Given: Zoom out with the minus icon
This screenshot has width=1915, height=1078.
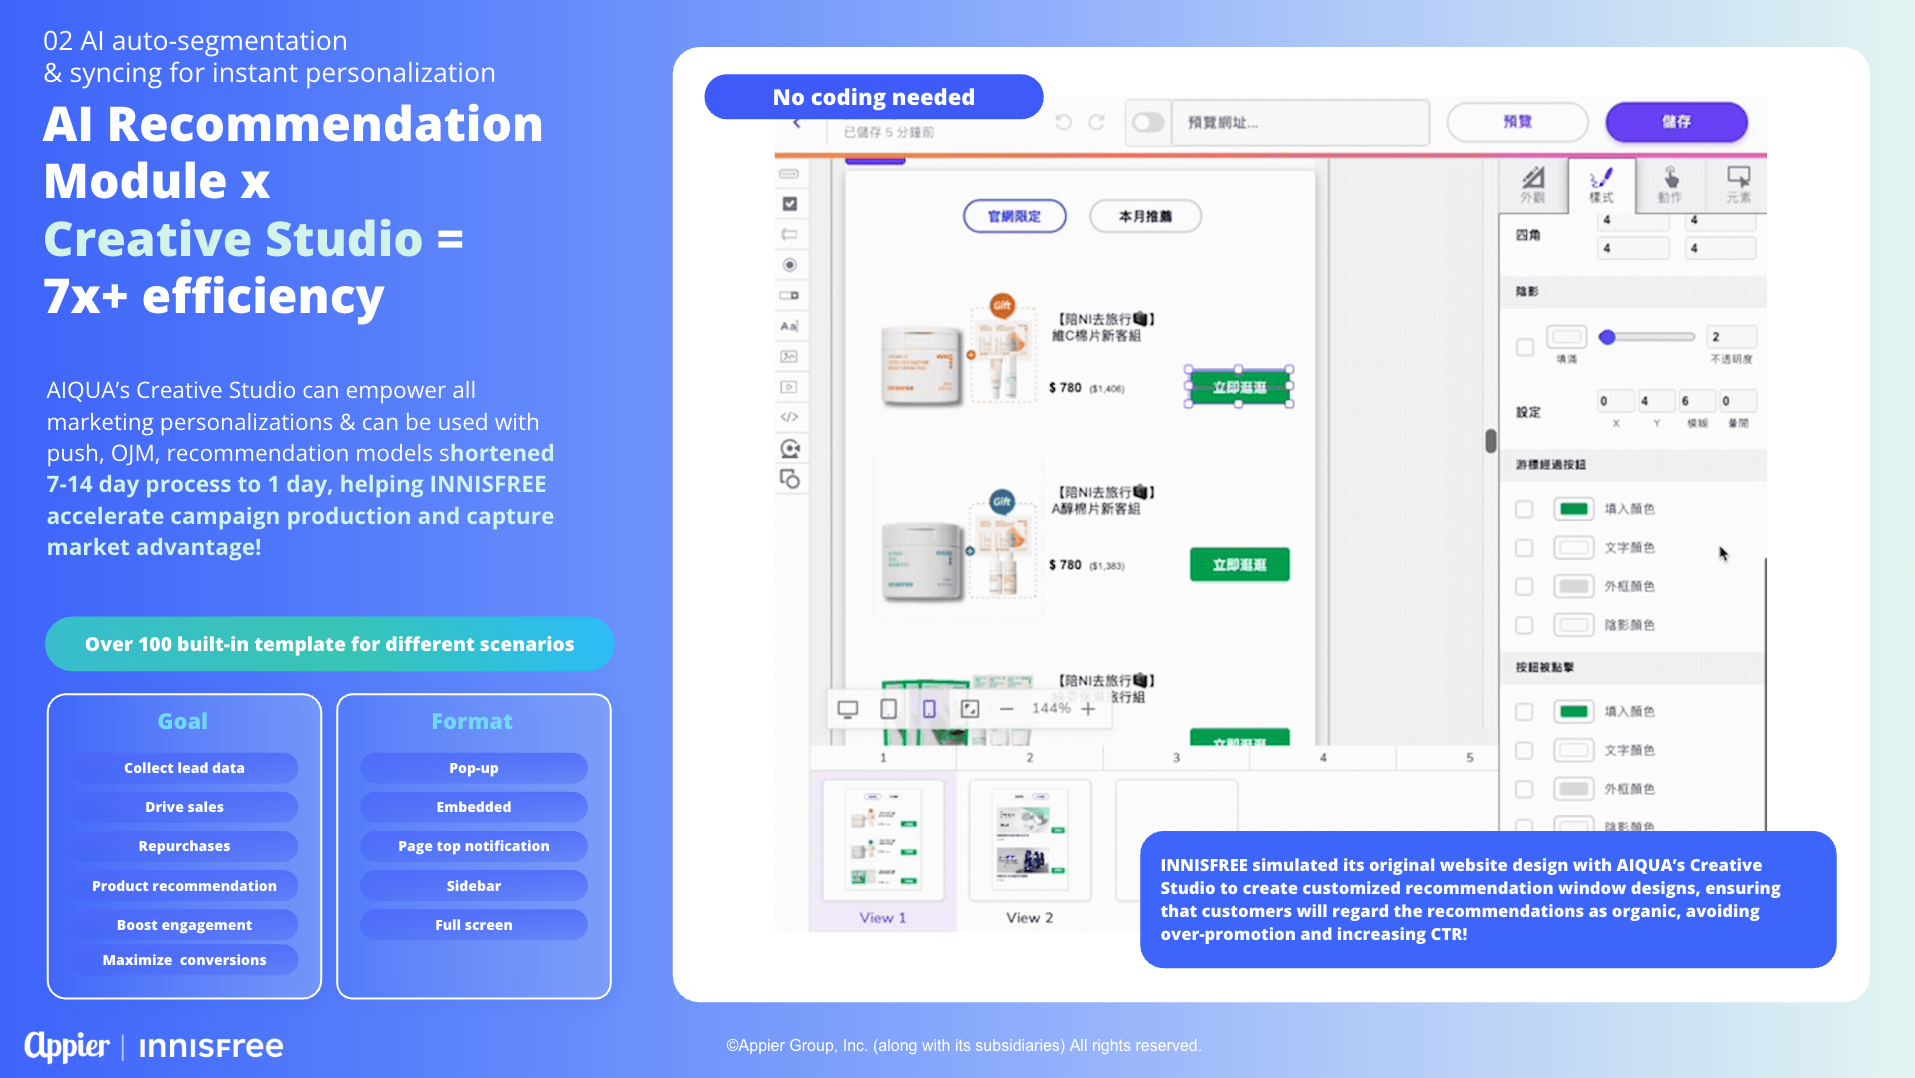Looking at the screenshot, I should [1007, 709].
